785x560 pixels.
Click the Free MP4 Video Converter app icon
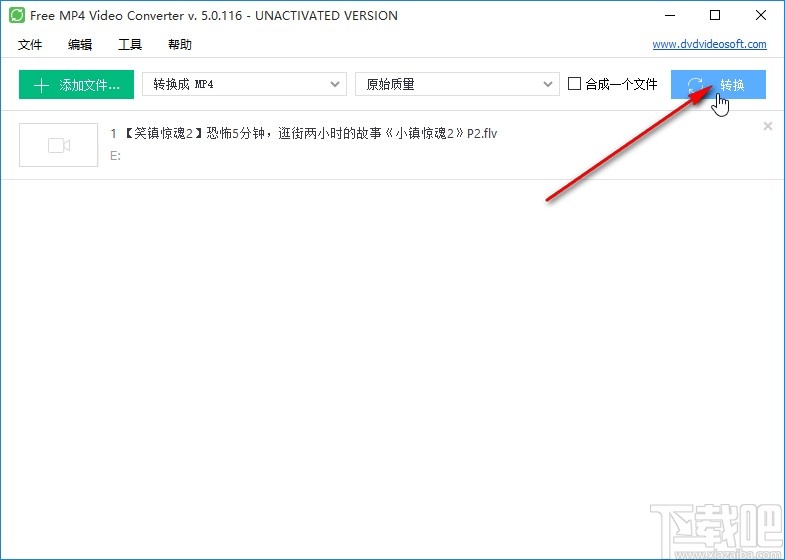tap(17, 15)
